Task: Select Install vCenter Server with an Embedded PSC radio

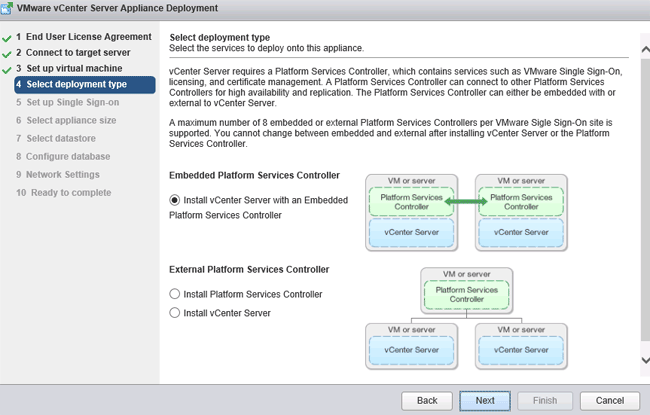Action: [175, 200]
